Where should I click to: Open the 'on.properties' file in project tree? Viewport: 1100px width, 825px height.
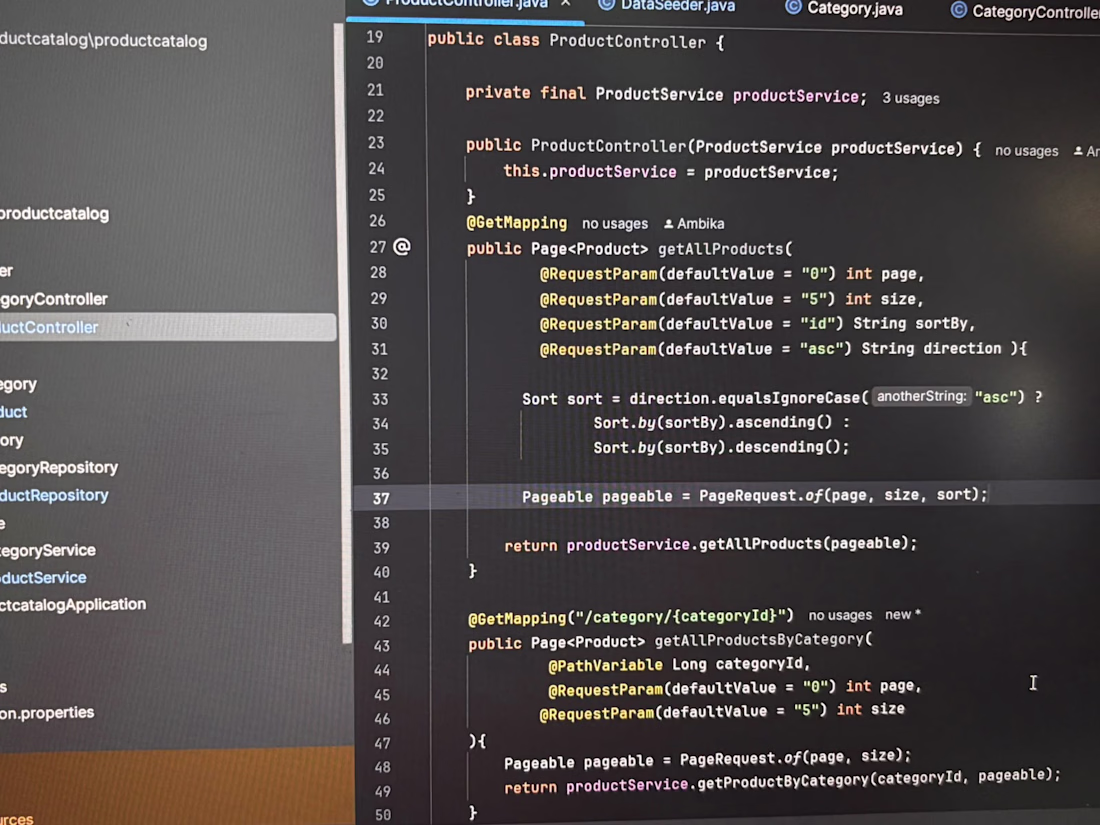click(x=47, y=713)
